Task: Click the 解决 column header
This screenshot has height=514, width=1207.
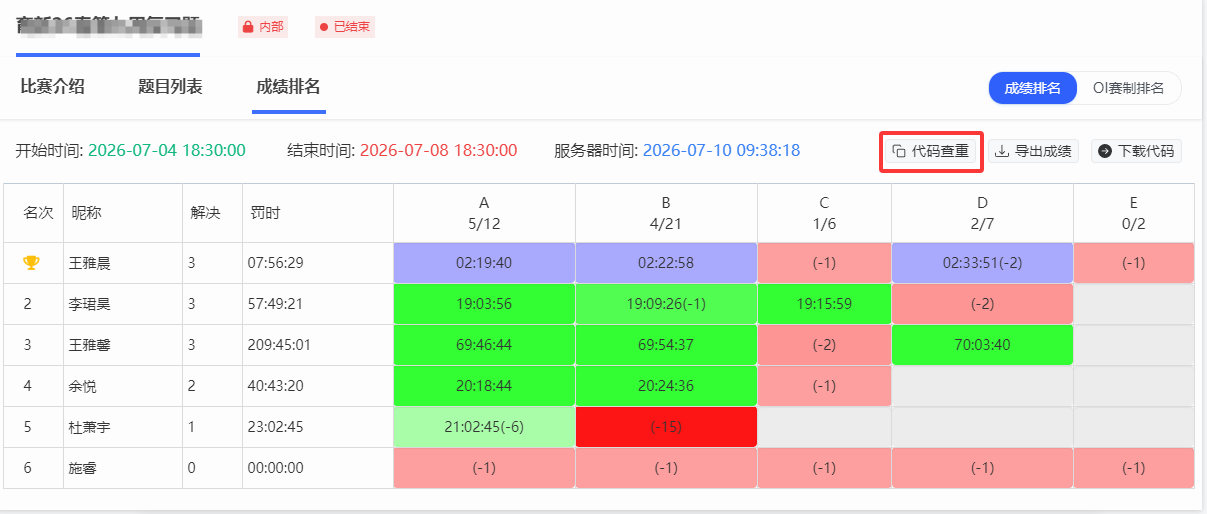Action: click(206, 213)
